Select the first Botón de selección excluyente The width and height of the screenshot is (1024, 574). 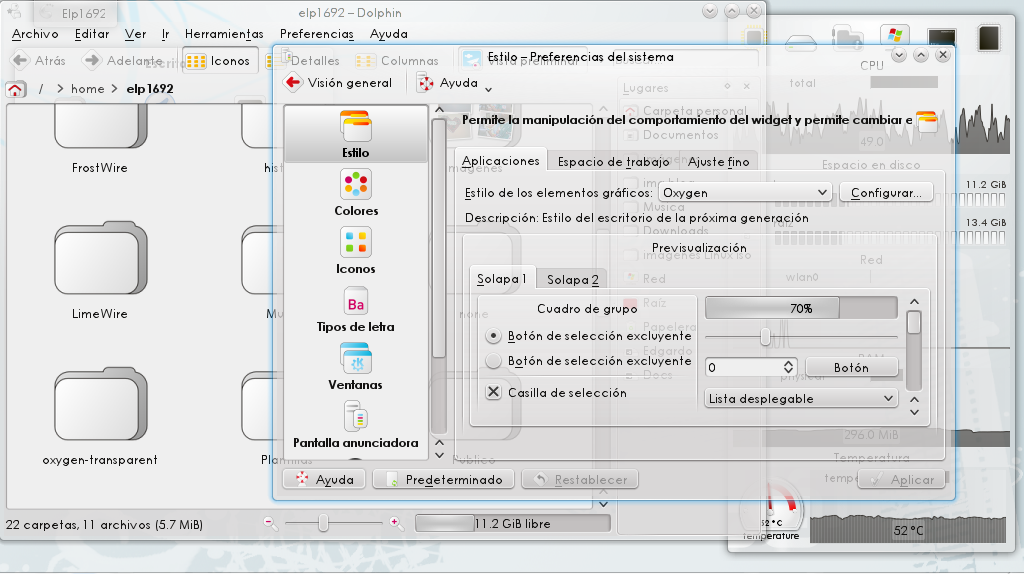[x=493, y=336]
